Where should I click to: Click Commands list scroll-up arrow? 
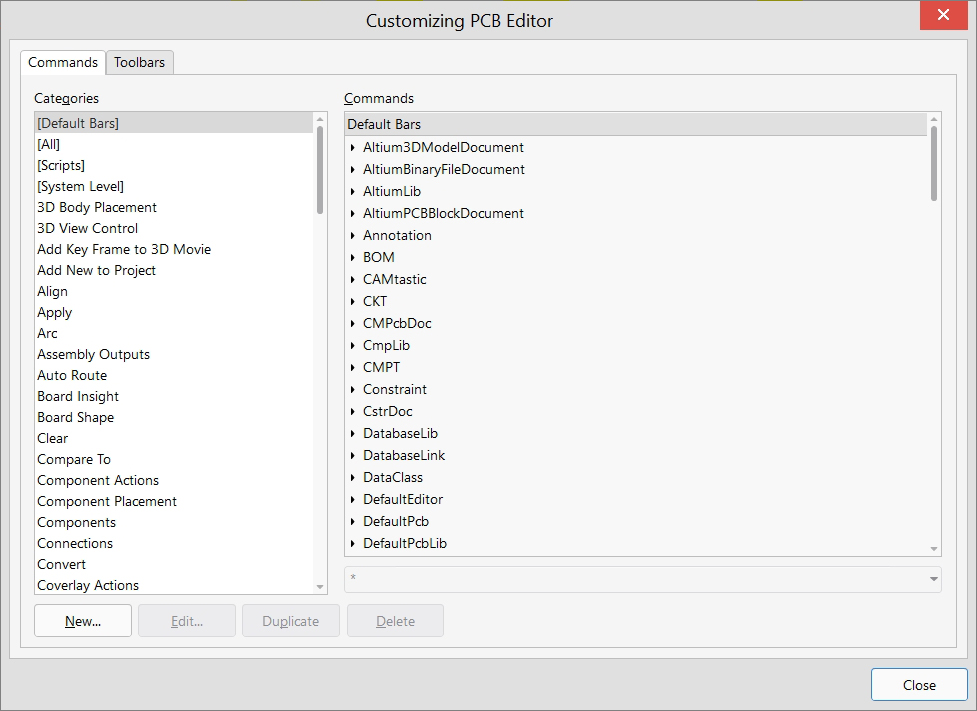click(933, 119)
